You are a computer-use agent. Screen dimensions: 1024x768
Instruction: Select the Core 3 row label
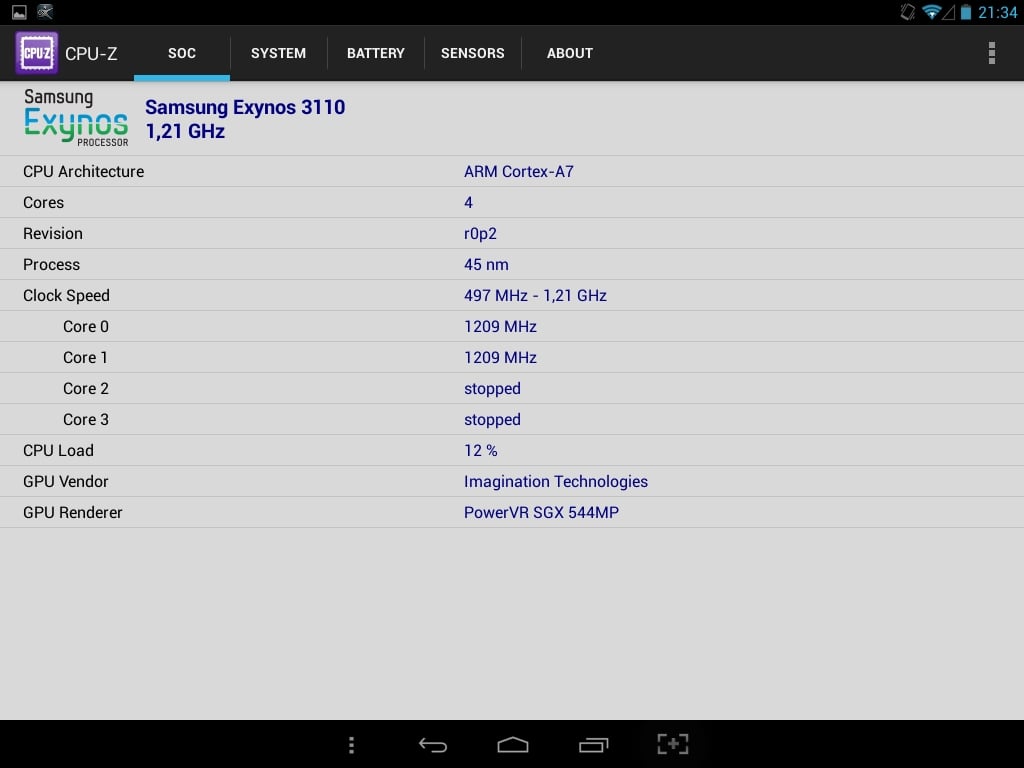pyautogui.click(x=86, y=419)
